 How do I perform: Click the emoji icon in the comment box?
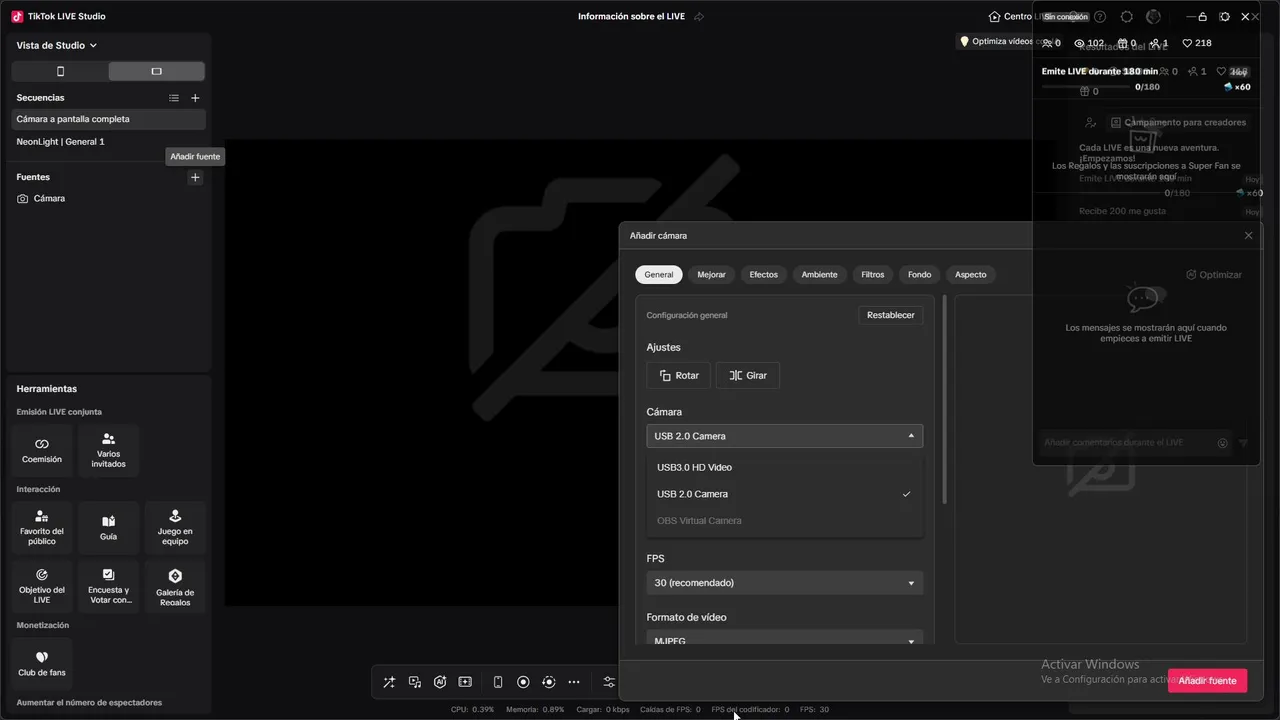point(1223,443)
